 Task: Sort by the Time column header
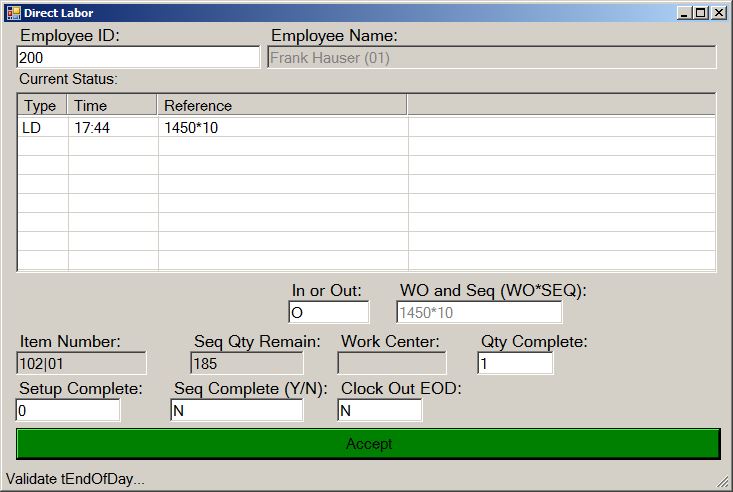point(112,106)
